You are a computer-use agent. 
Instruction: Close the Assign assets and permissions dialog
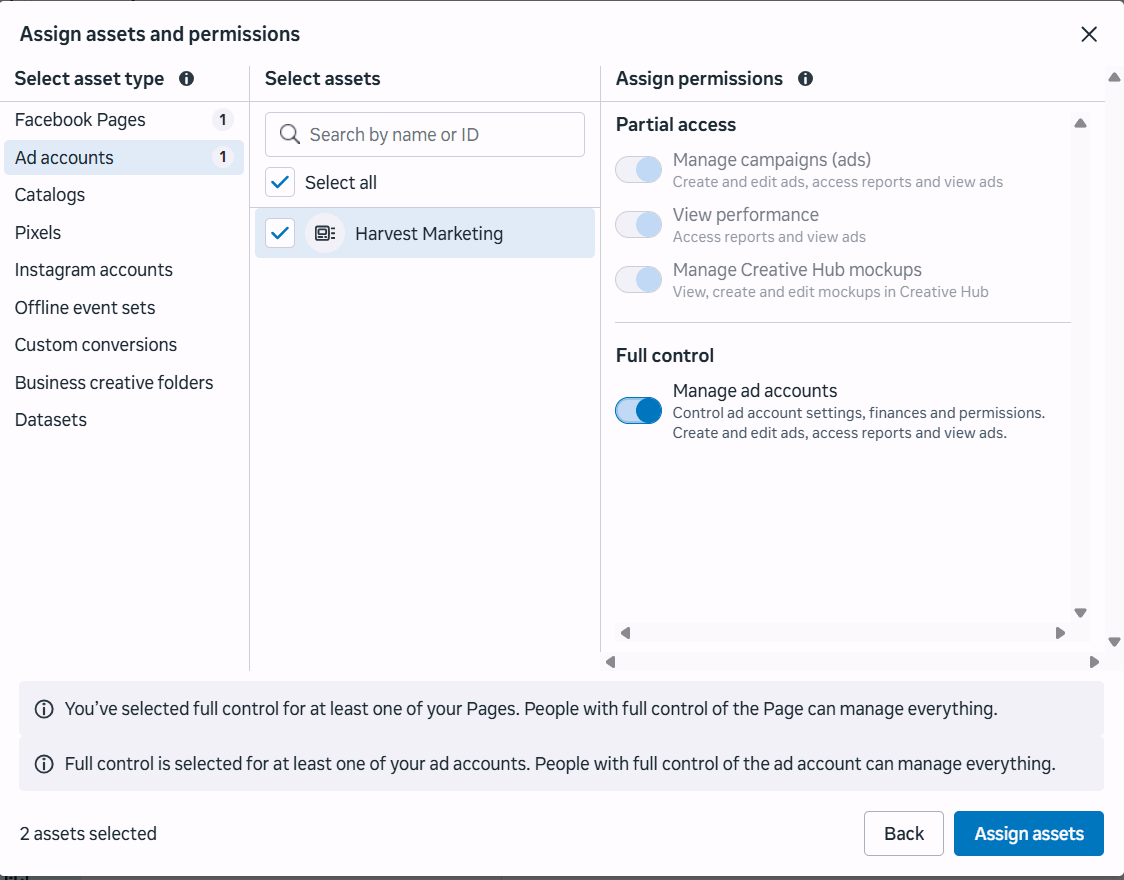coord(1088,34)
